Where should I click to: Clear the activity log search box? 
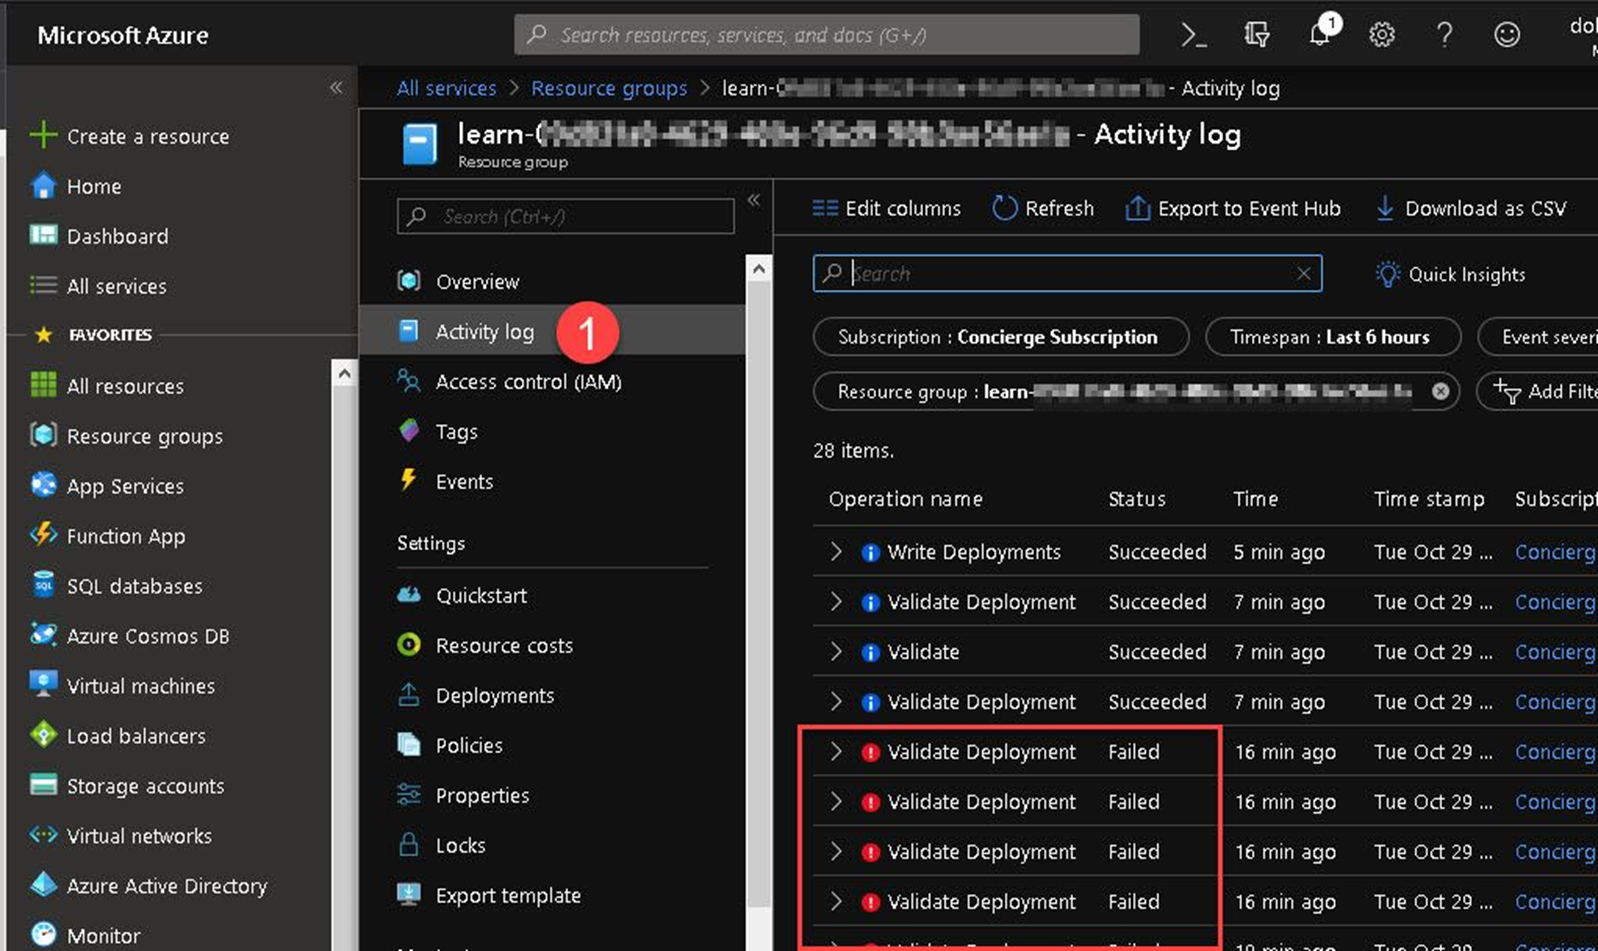[1304, 273]
